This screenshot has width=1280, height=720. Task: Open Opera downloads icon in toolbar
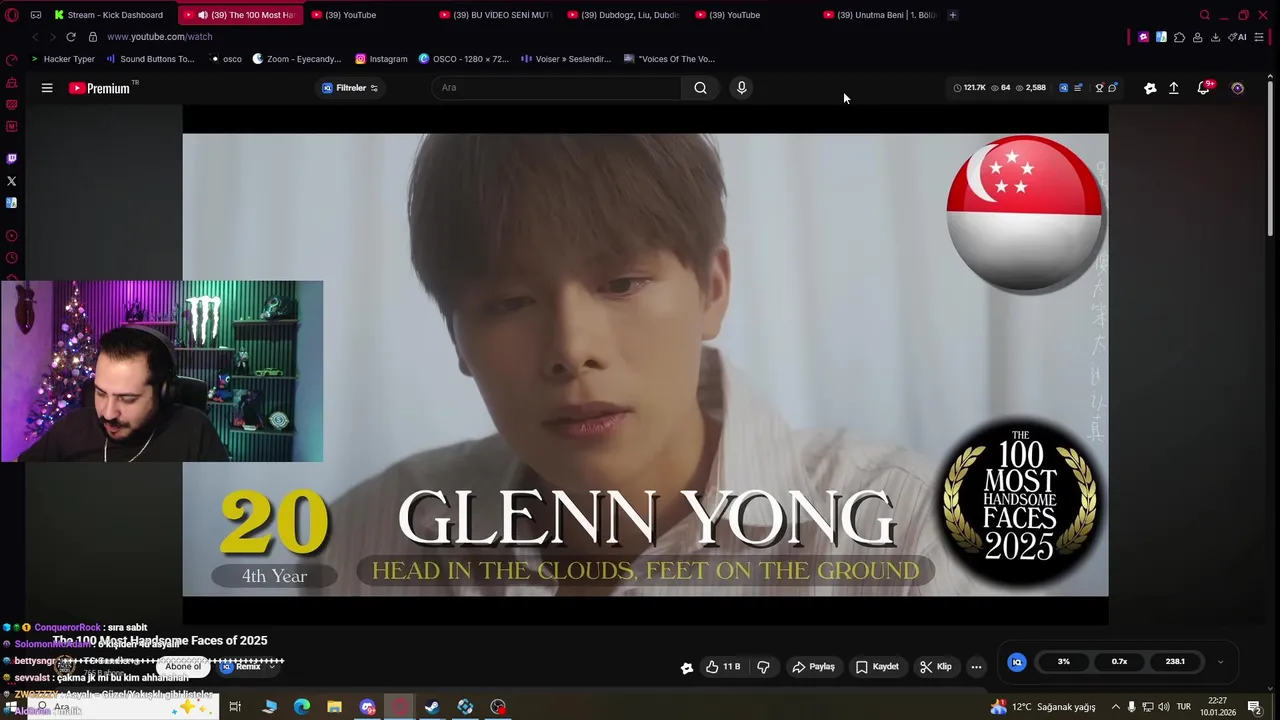pos(1215,37)
